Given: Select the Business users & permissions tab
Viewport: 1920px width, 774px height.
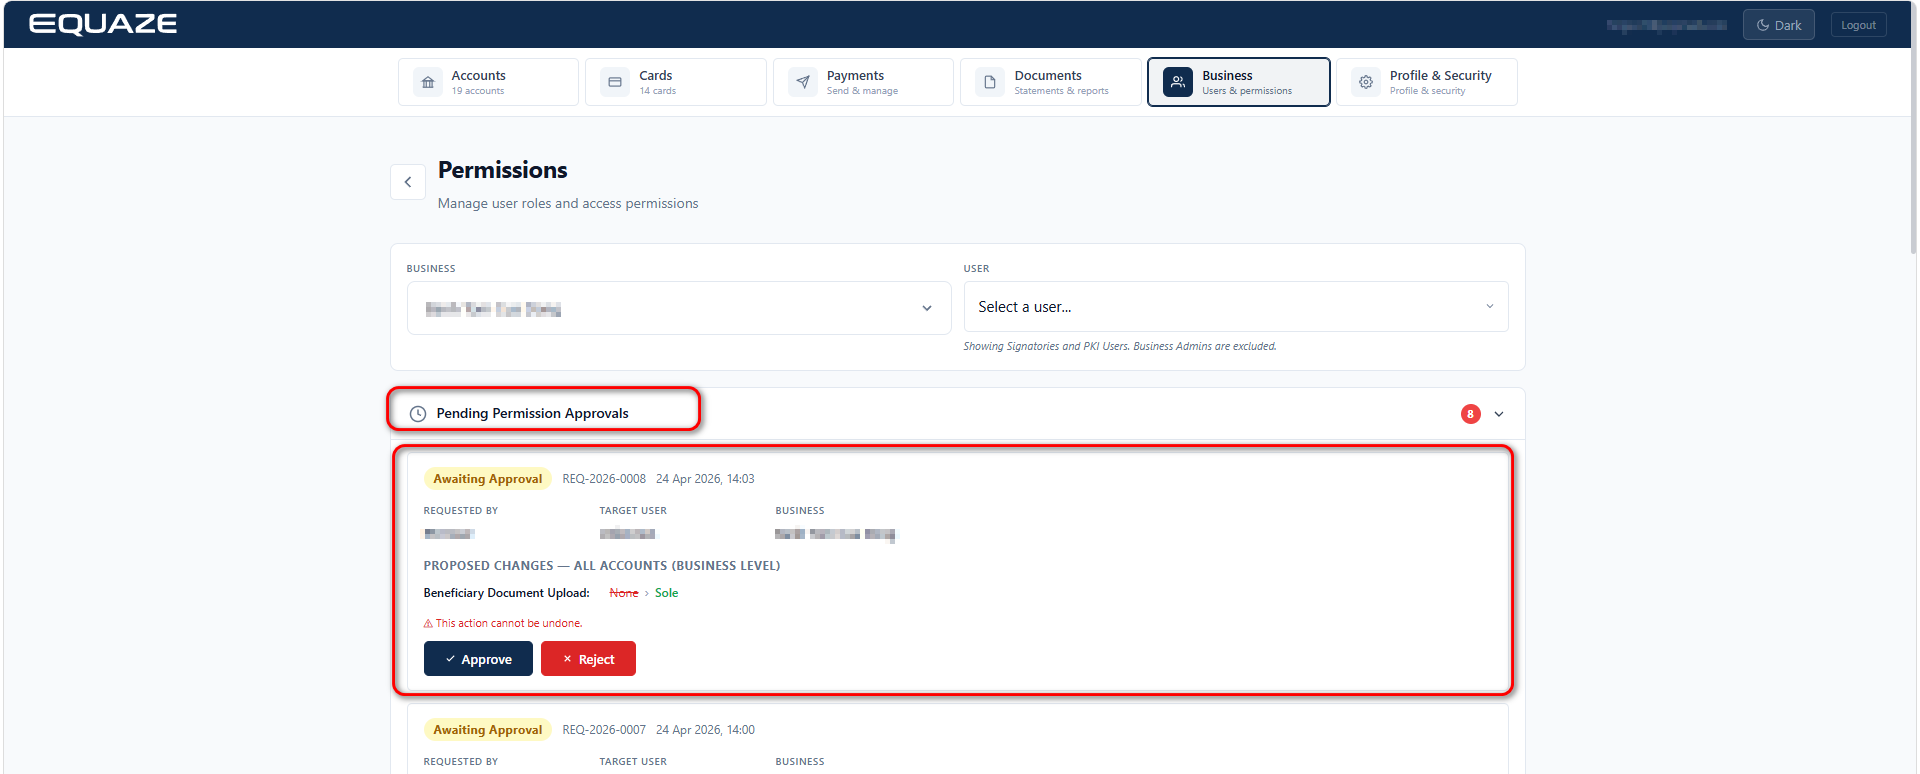Looking at the screenshot, I should pos(1239,82).
